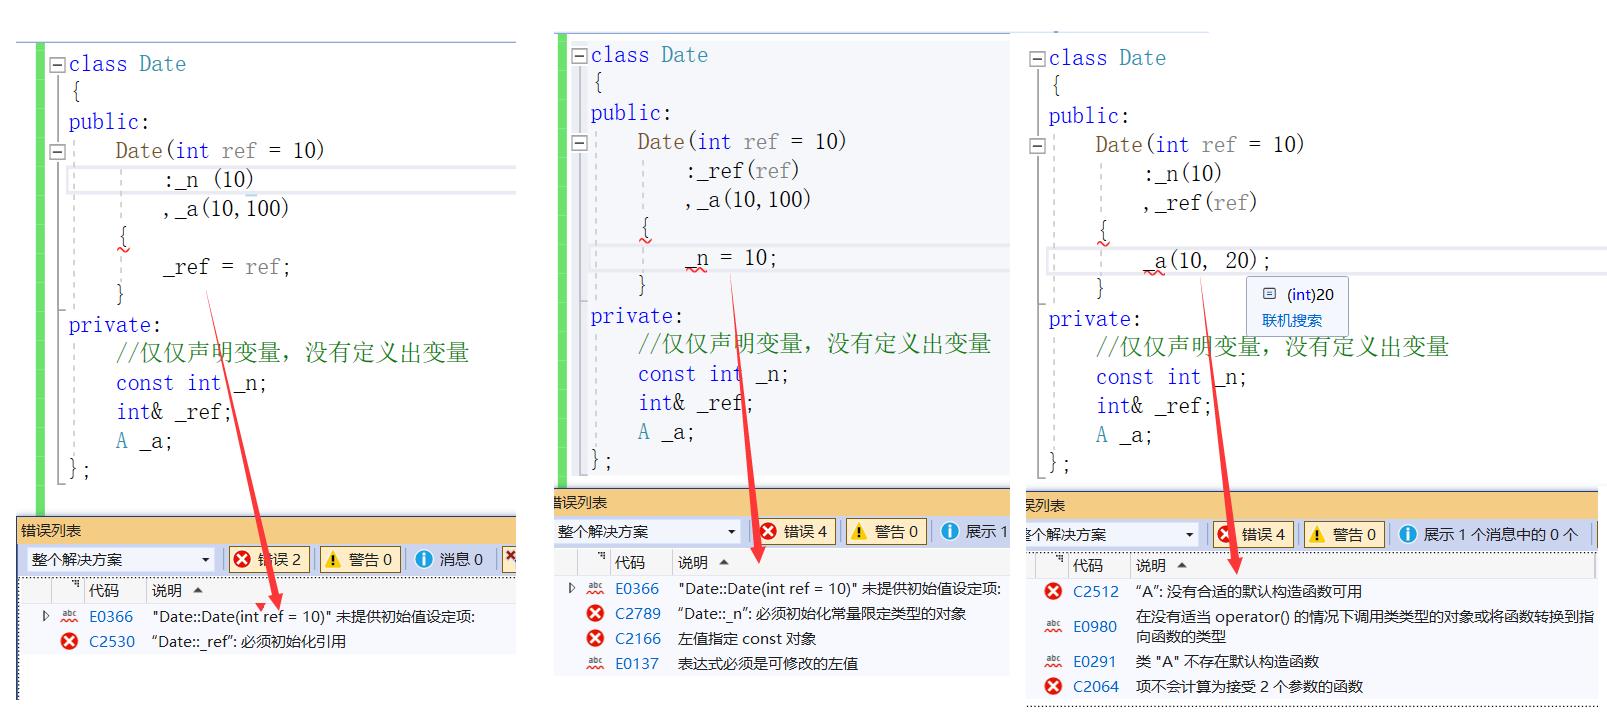Select description "A": 没有合适的默认构造函数可用
Viewport: 1607px width, 727px height.
pyautogui.click(x=1248, y=591)
